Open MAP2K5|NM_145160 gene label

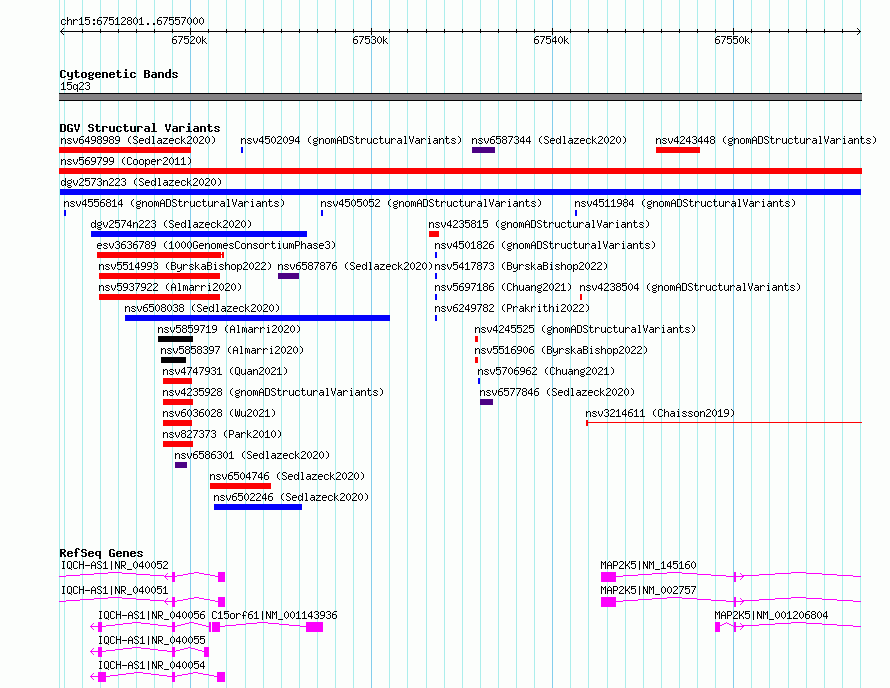[x=648, y=565]
